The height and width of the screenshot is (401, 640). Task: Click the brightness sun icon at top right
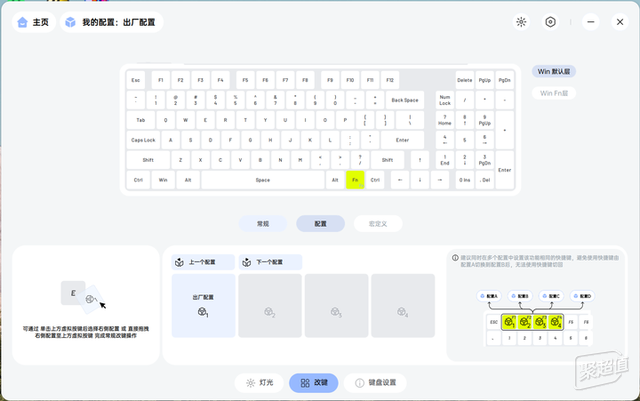(521, 22)
